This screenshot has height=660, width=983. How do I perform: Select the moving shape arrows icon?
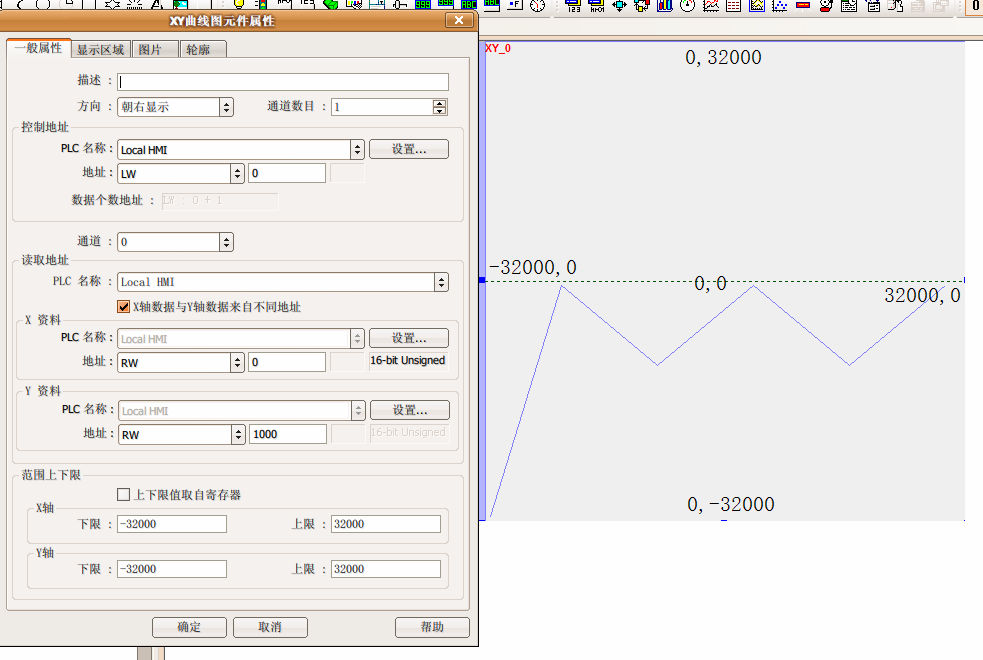click(619, 6)
